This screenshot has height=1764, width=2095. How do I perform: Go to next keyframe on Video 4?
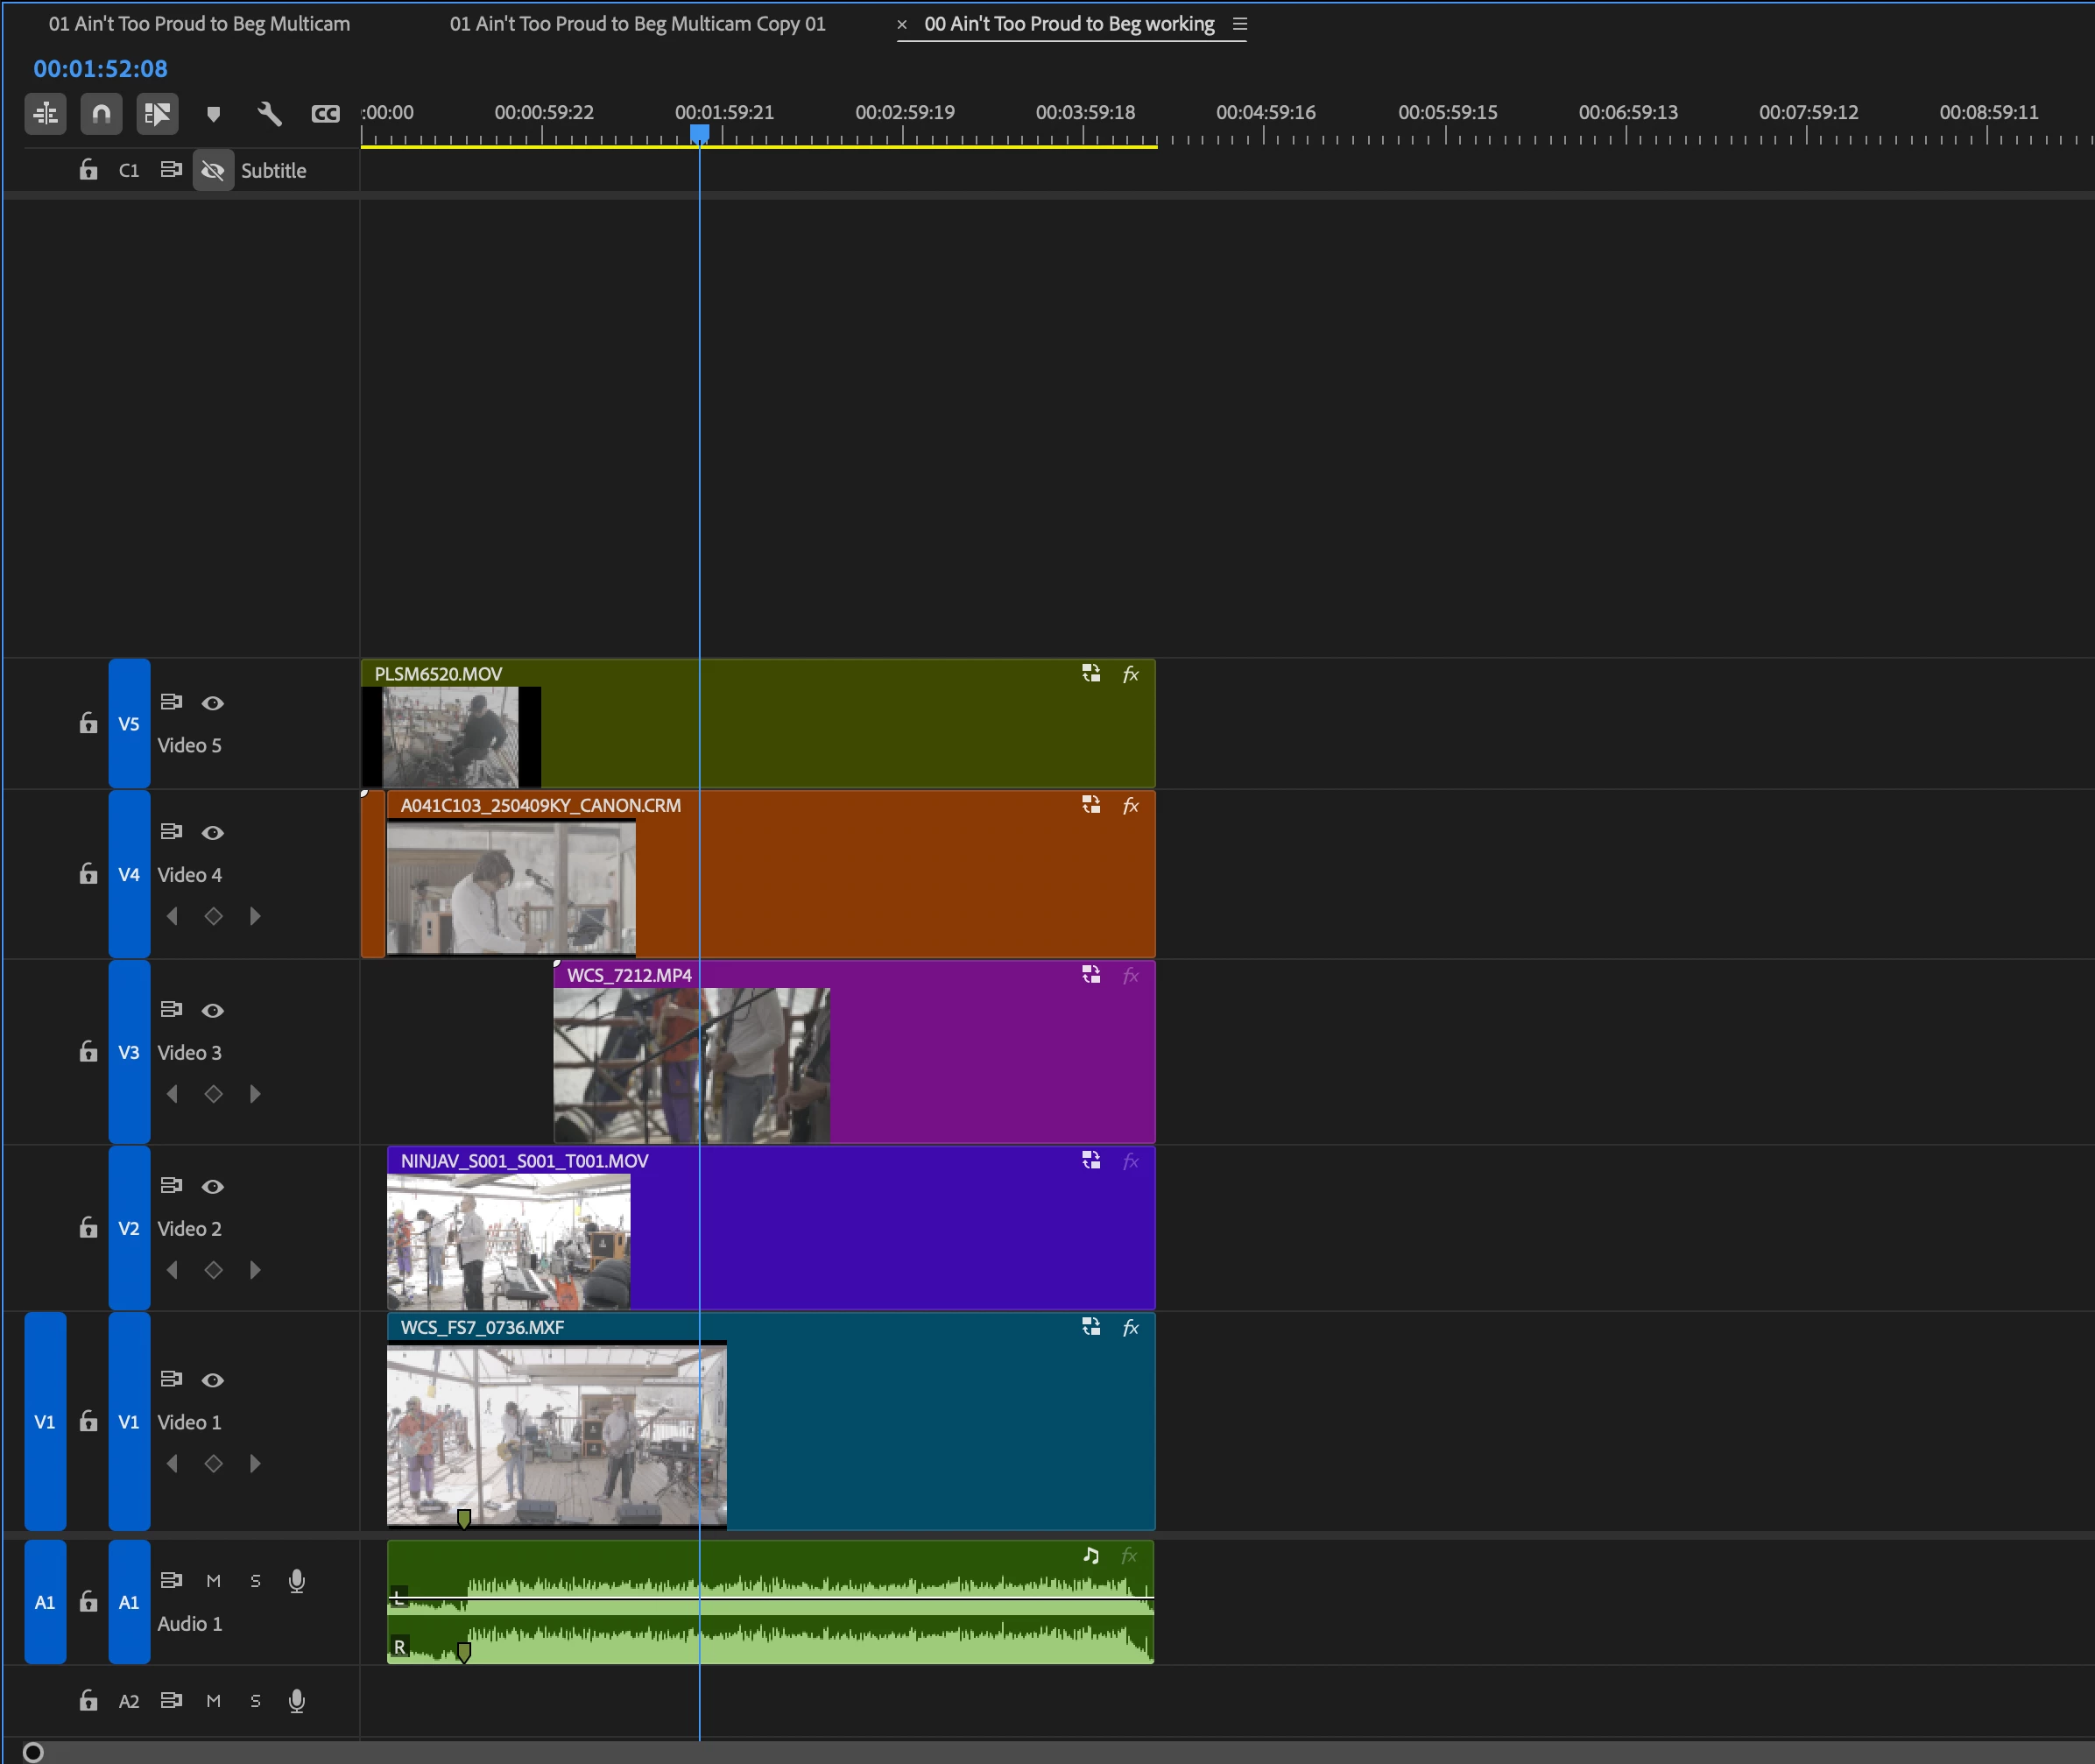(x=255, y=916)
